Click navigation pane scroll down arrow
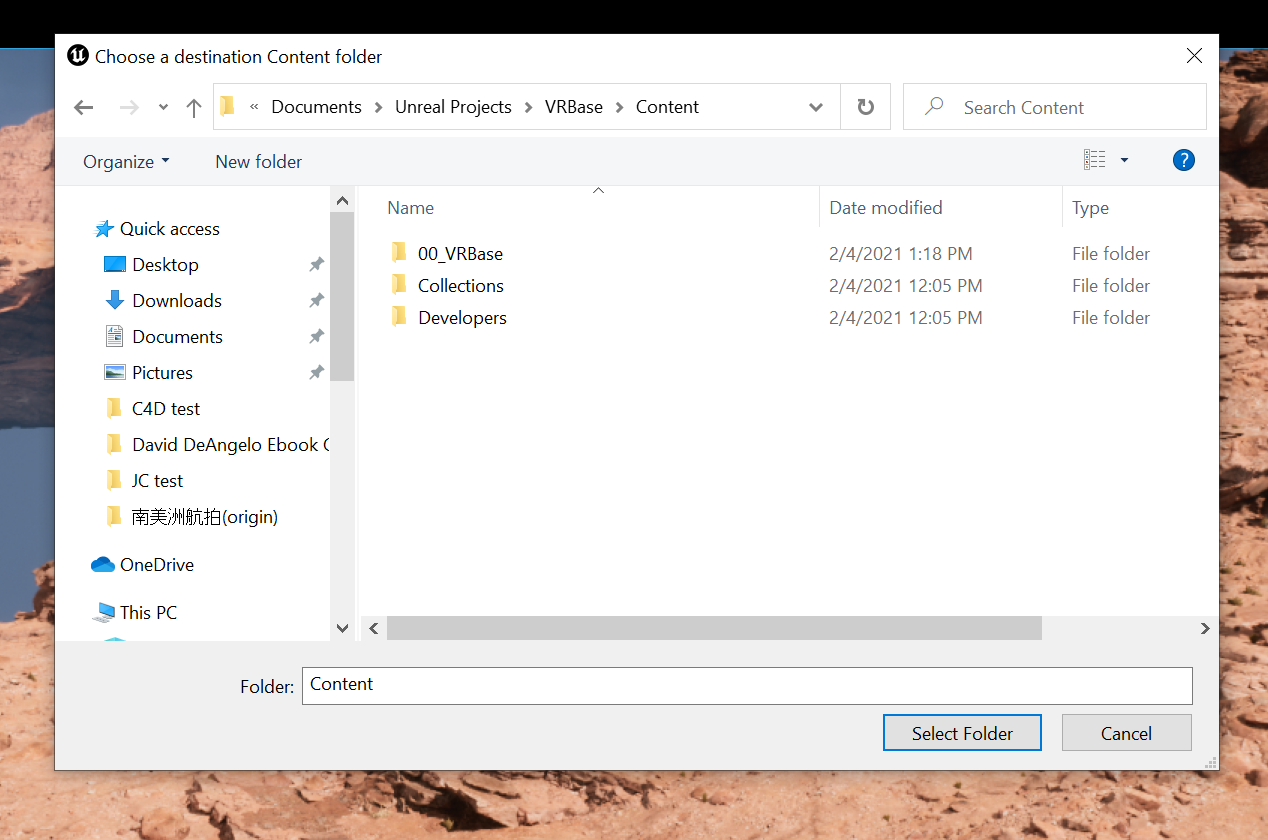The height and width of the screenshot is (840, 1268). (x=343, y=628)
